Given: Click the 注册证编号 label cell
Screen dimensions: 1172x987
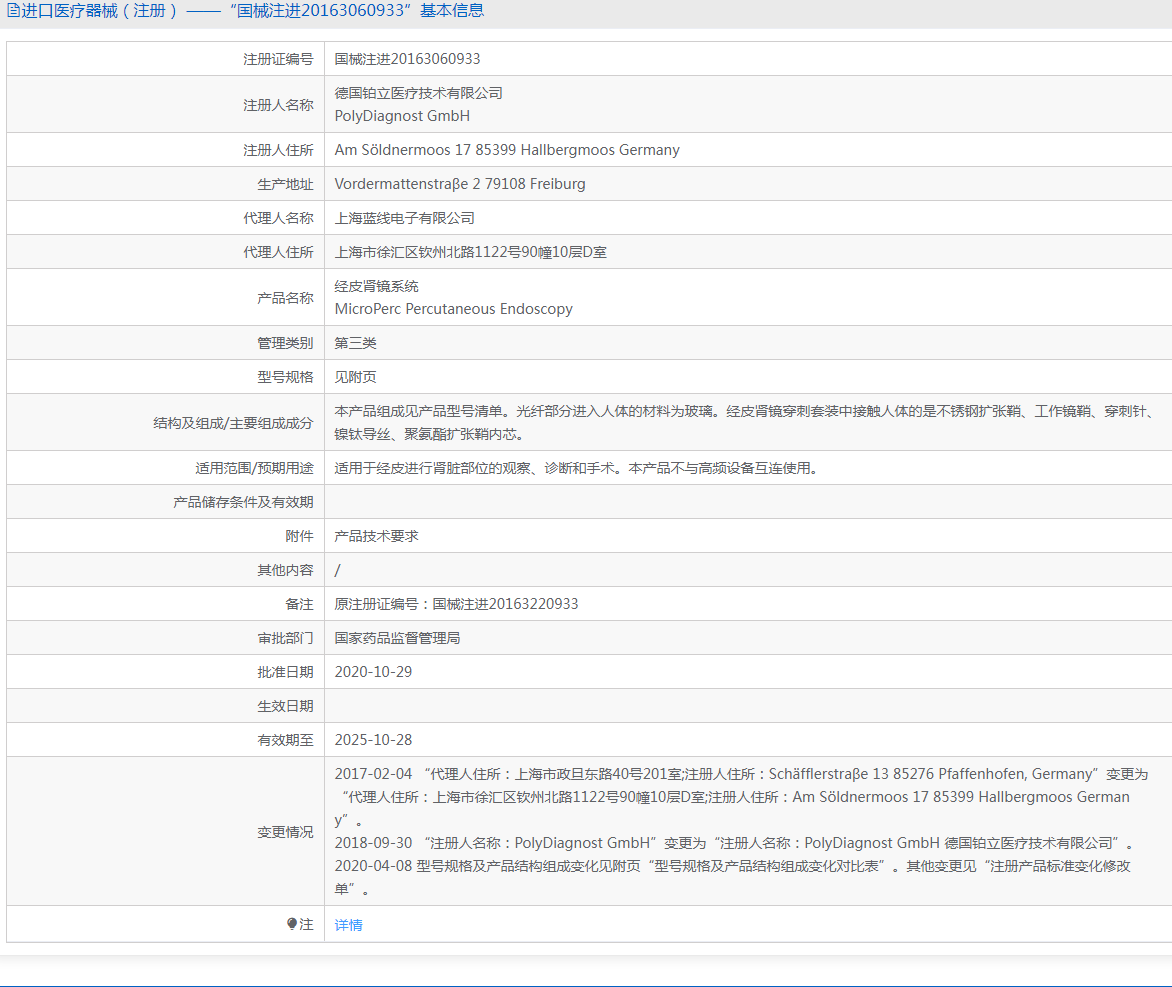Looking at the screenshot, I should (x=278, y=59).
